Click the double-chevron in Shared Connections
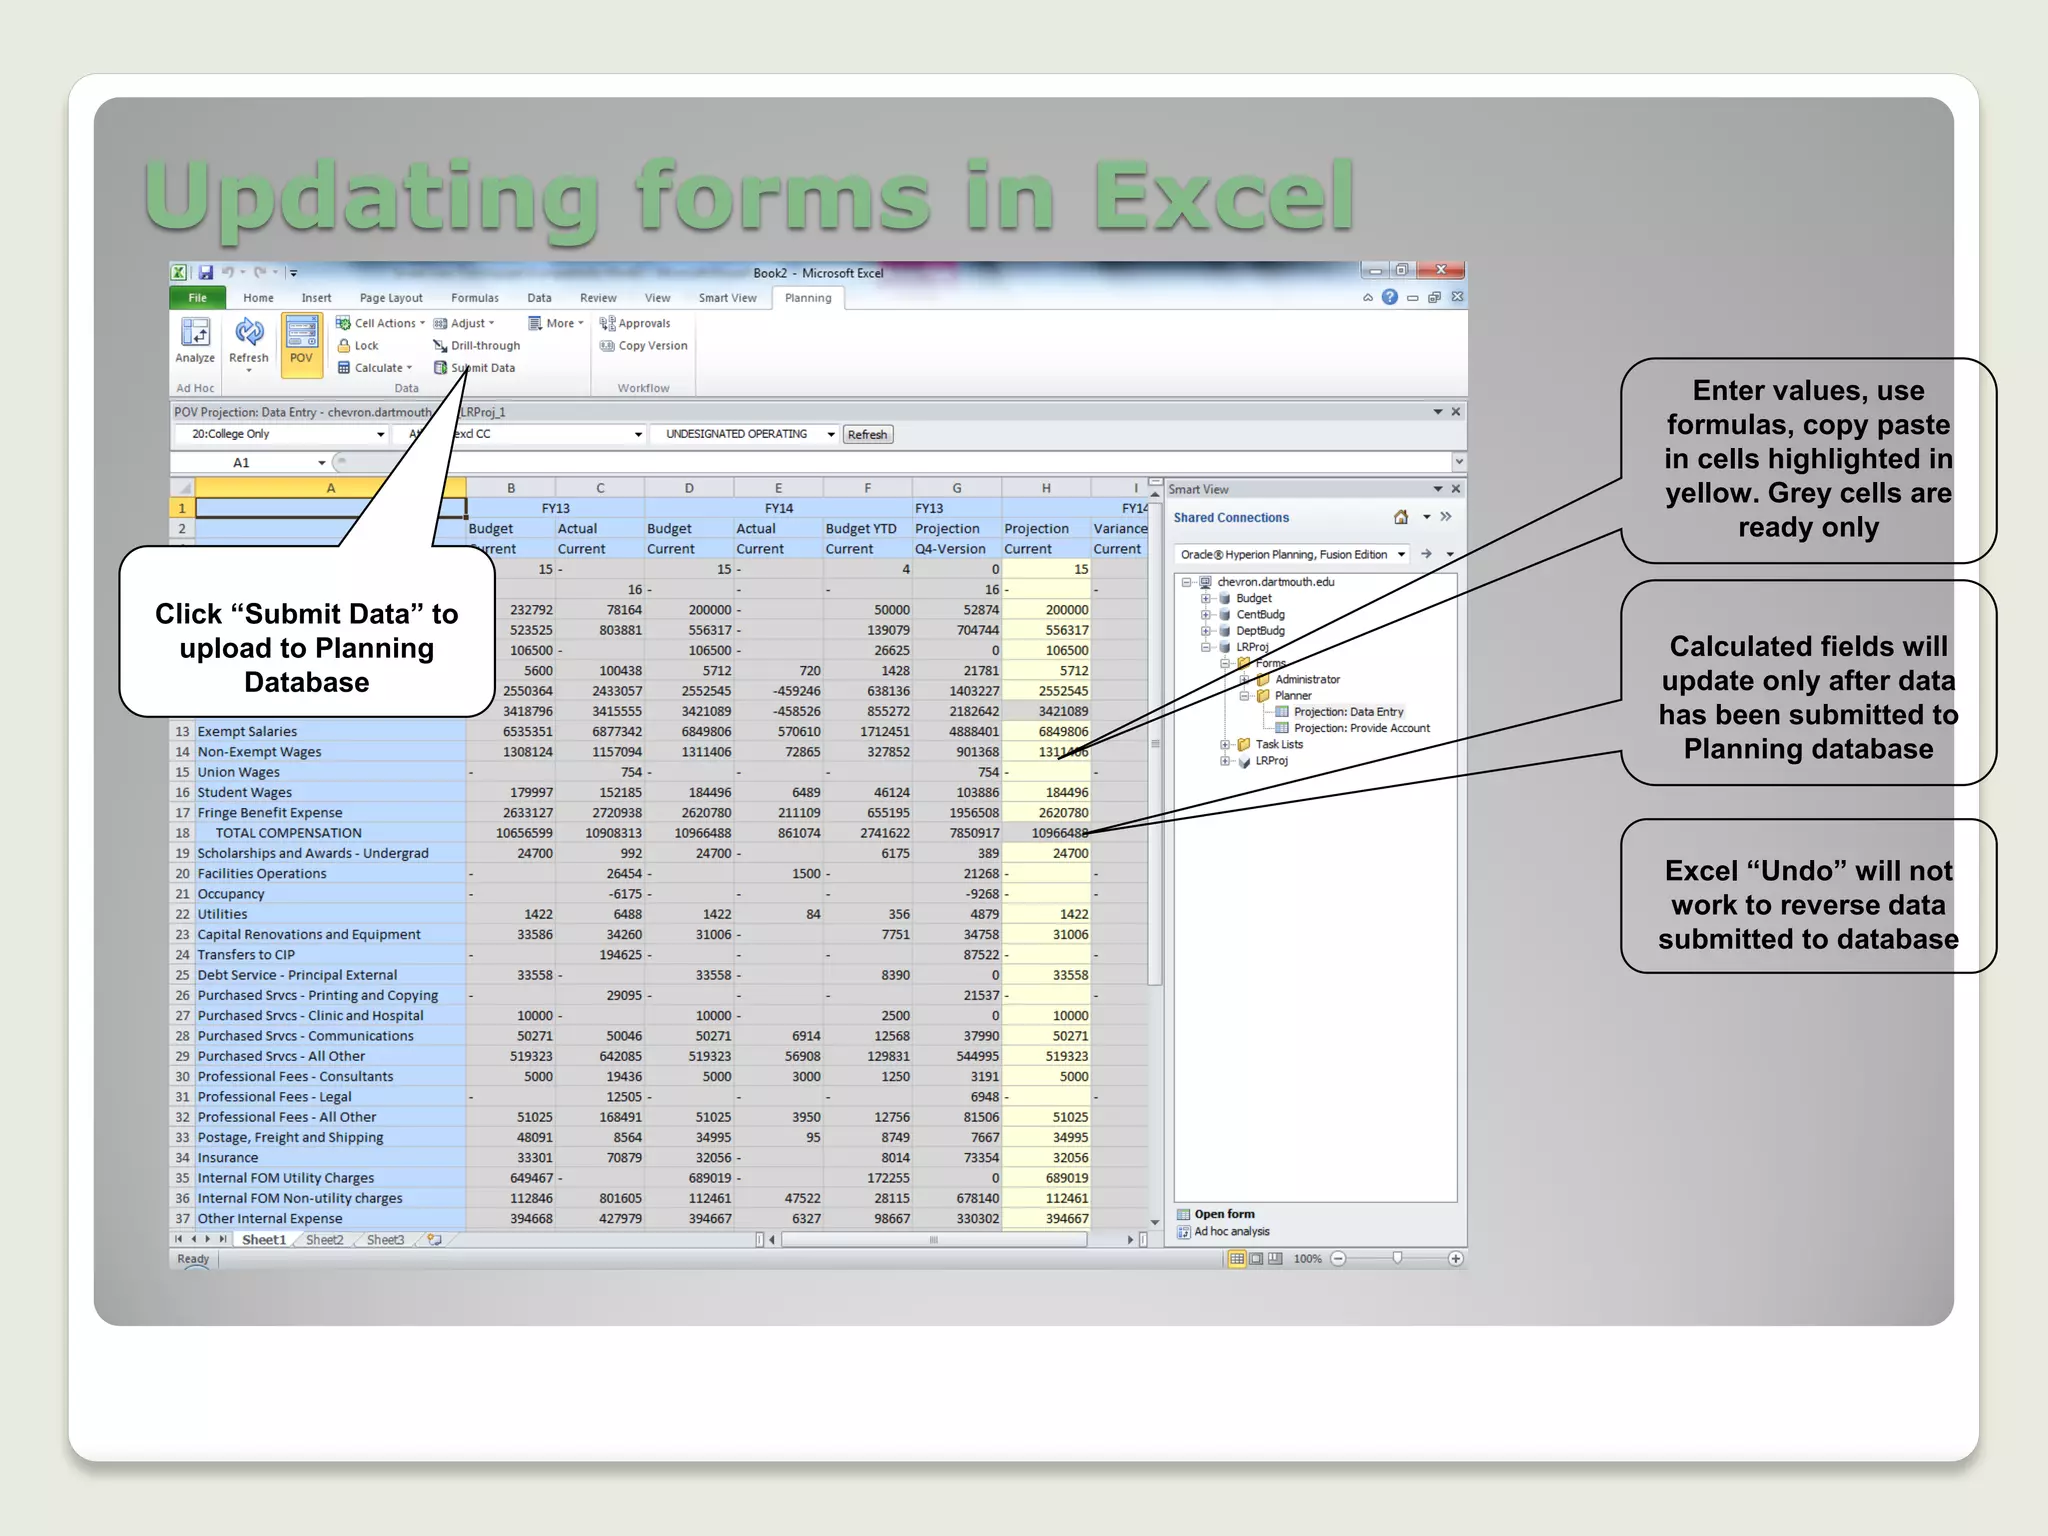This screenshot has width=2048, height=1536. (1446, 517)
